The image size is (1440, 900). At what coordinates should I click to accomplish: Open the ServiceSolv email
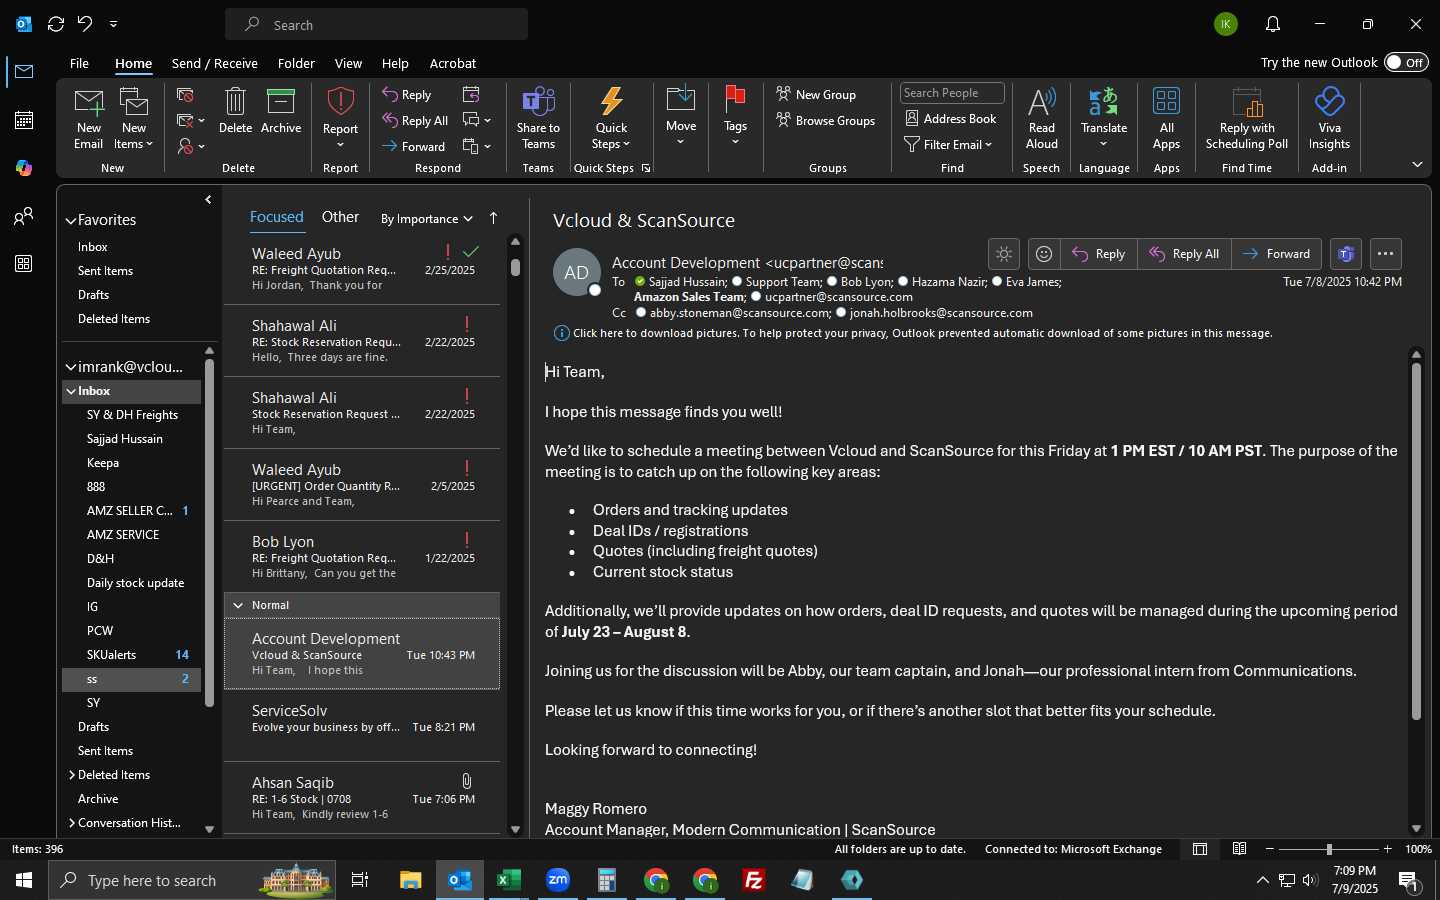pyautogui.click(x=362, y=726)
